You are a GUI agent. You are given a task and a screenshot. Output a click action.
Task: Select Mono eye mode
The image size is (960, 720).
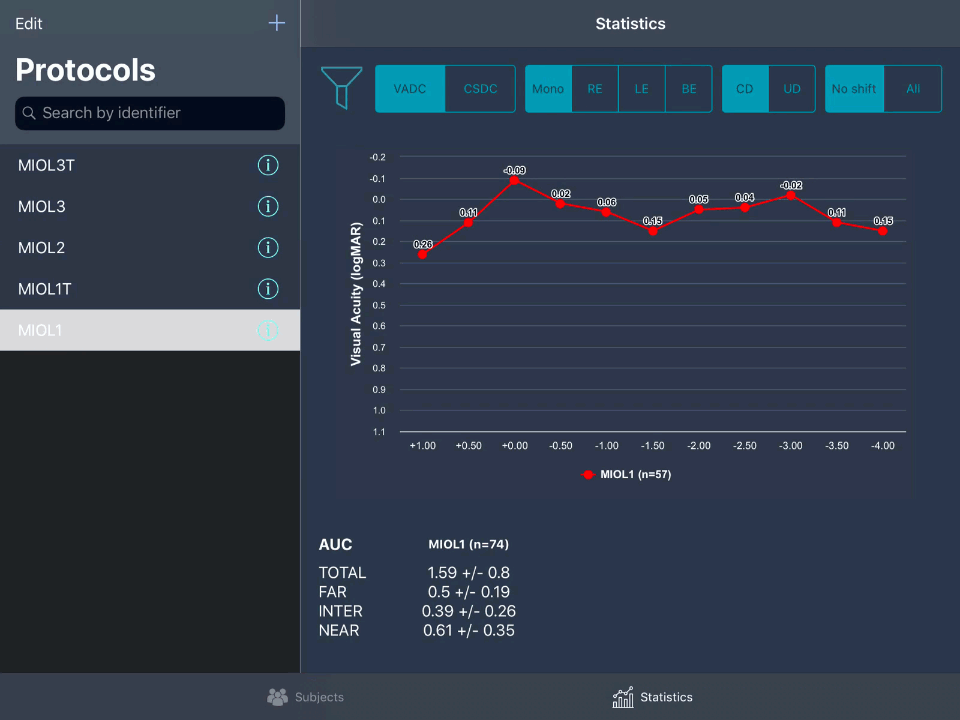[548, 89]
